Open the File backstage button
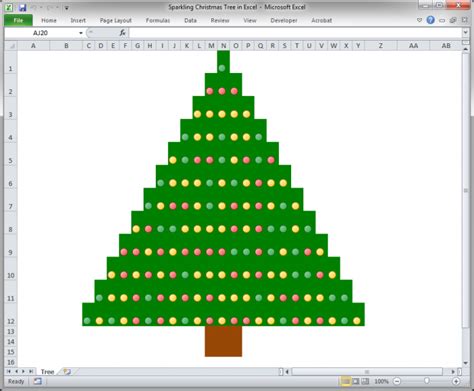 18,20
